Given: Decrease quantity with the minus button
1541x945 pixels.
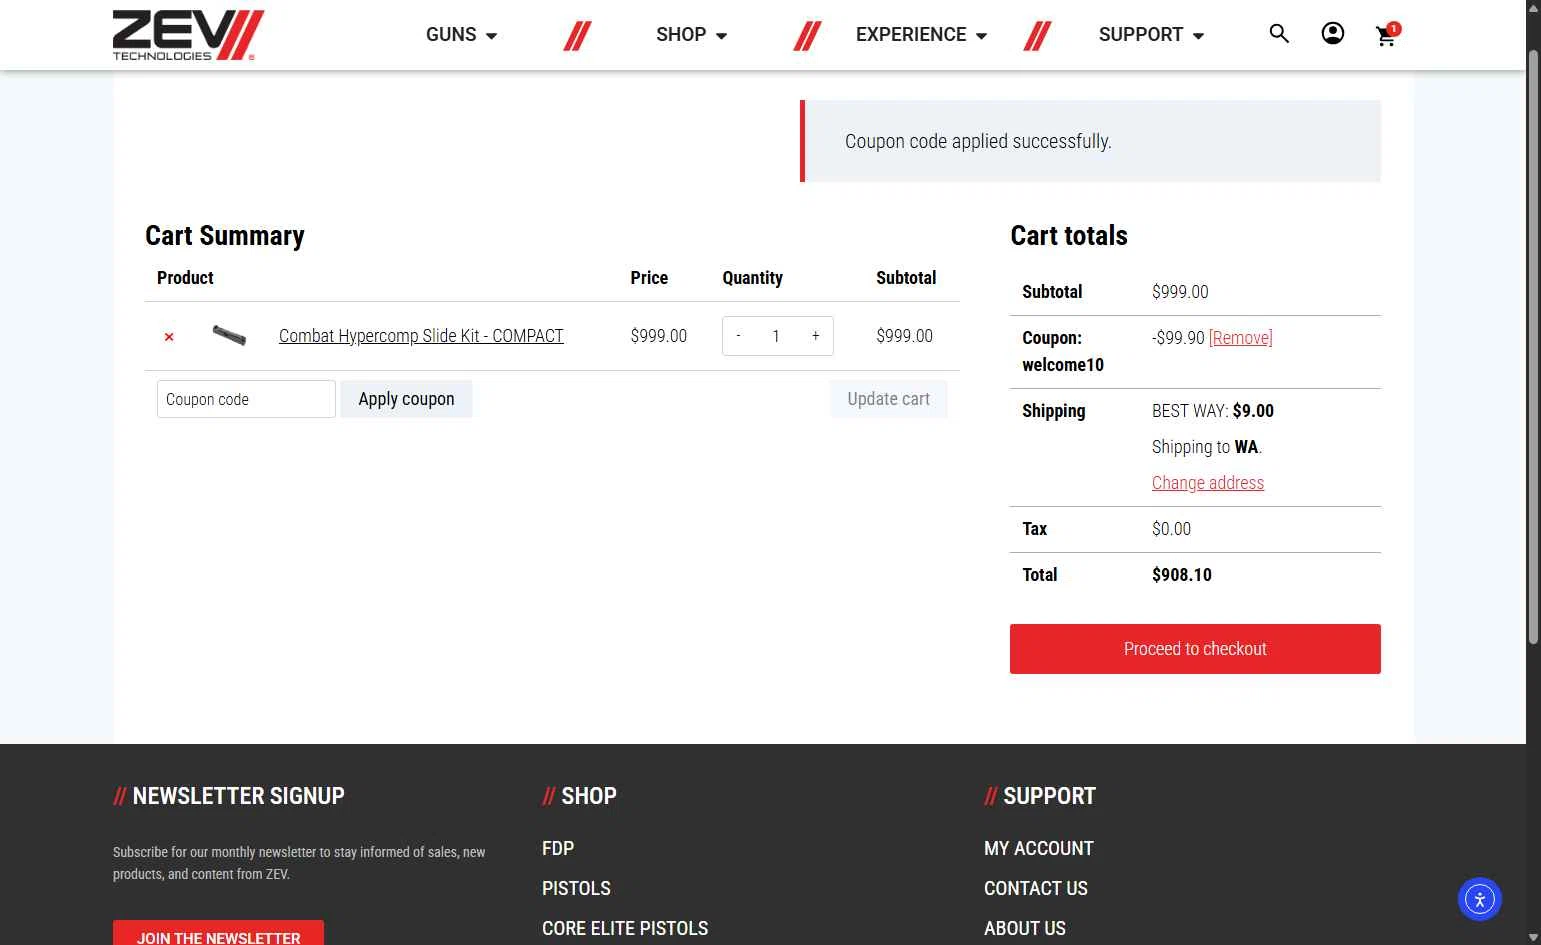Looking at the screenshot, I should (x=739, y=336).
